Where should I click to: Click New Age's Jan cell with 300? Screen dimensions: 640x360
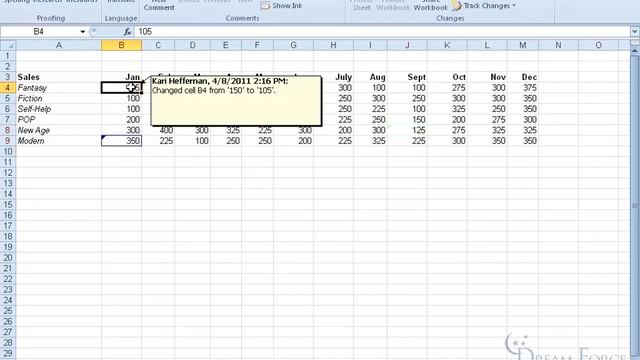[121, 130]
